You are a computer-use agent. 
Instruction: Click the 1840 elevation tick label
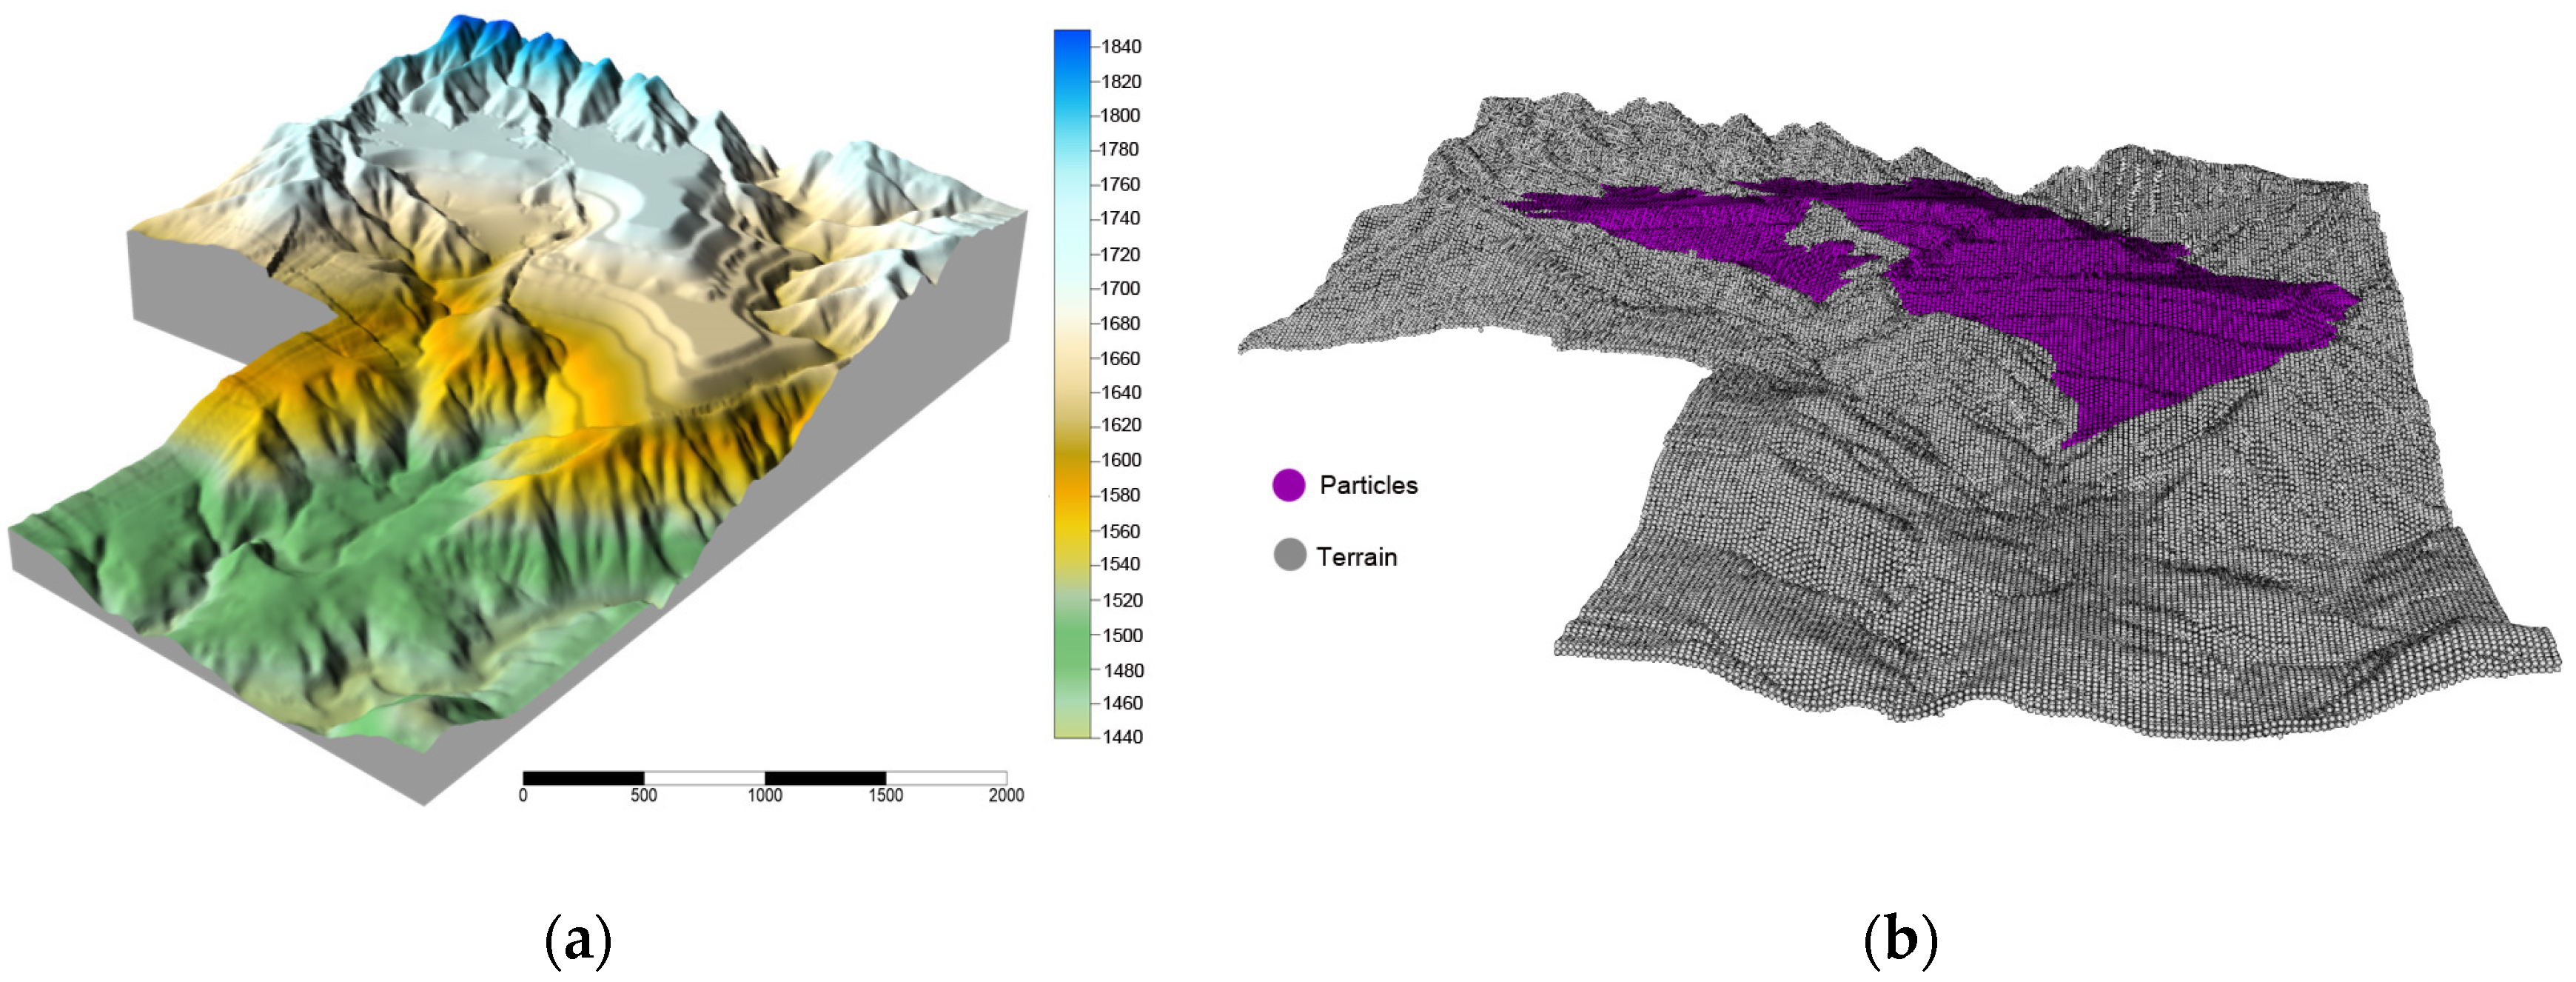tap(1121, 46)
